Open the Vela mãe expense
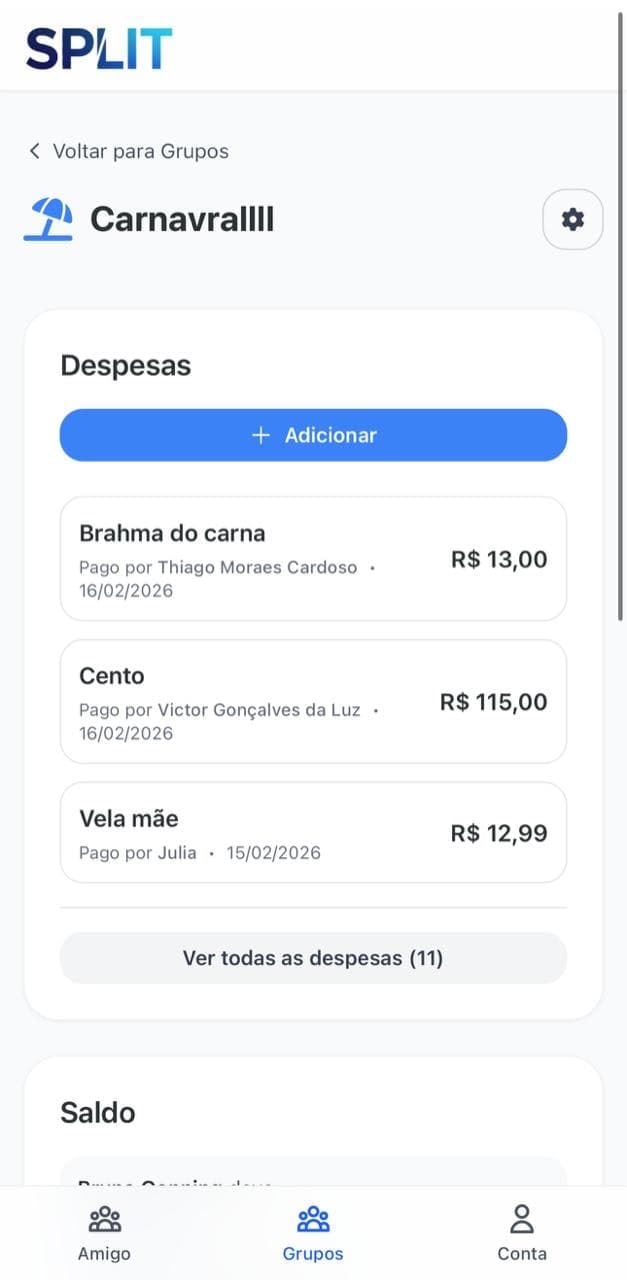Screen dimensions: 627x1280 pos(313,833)
